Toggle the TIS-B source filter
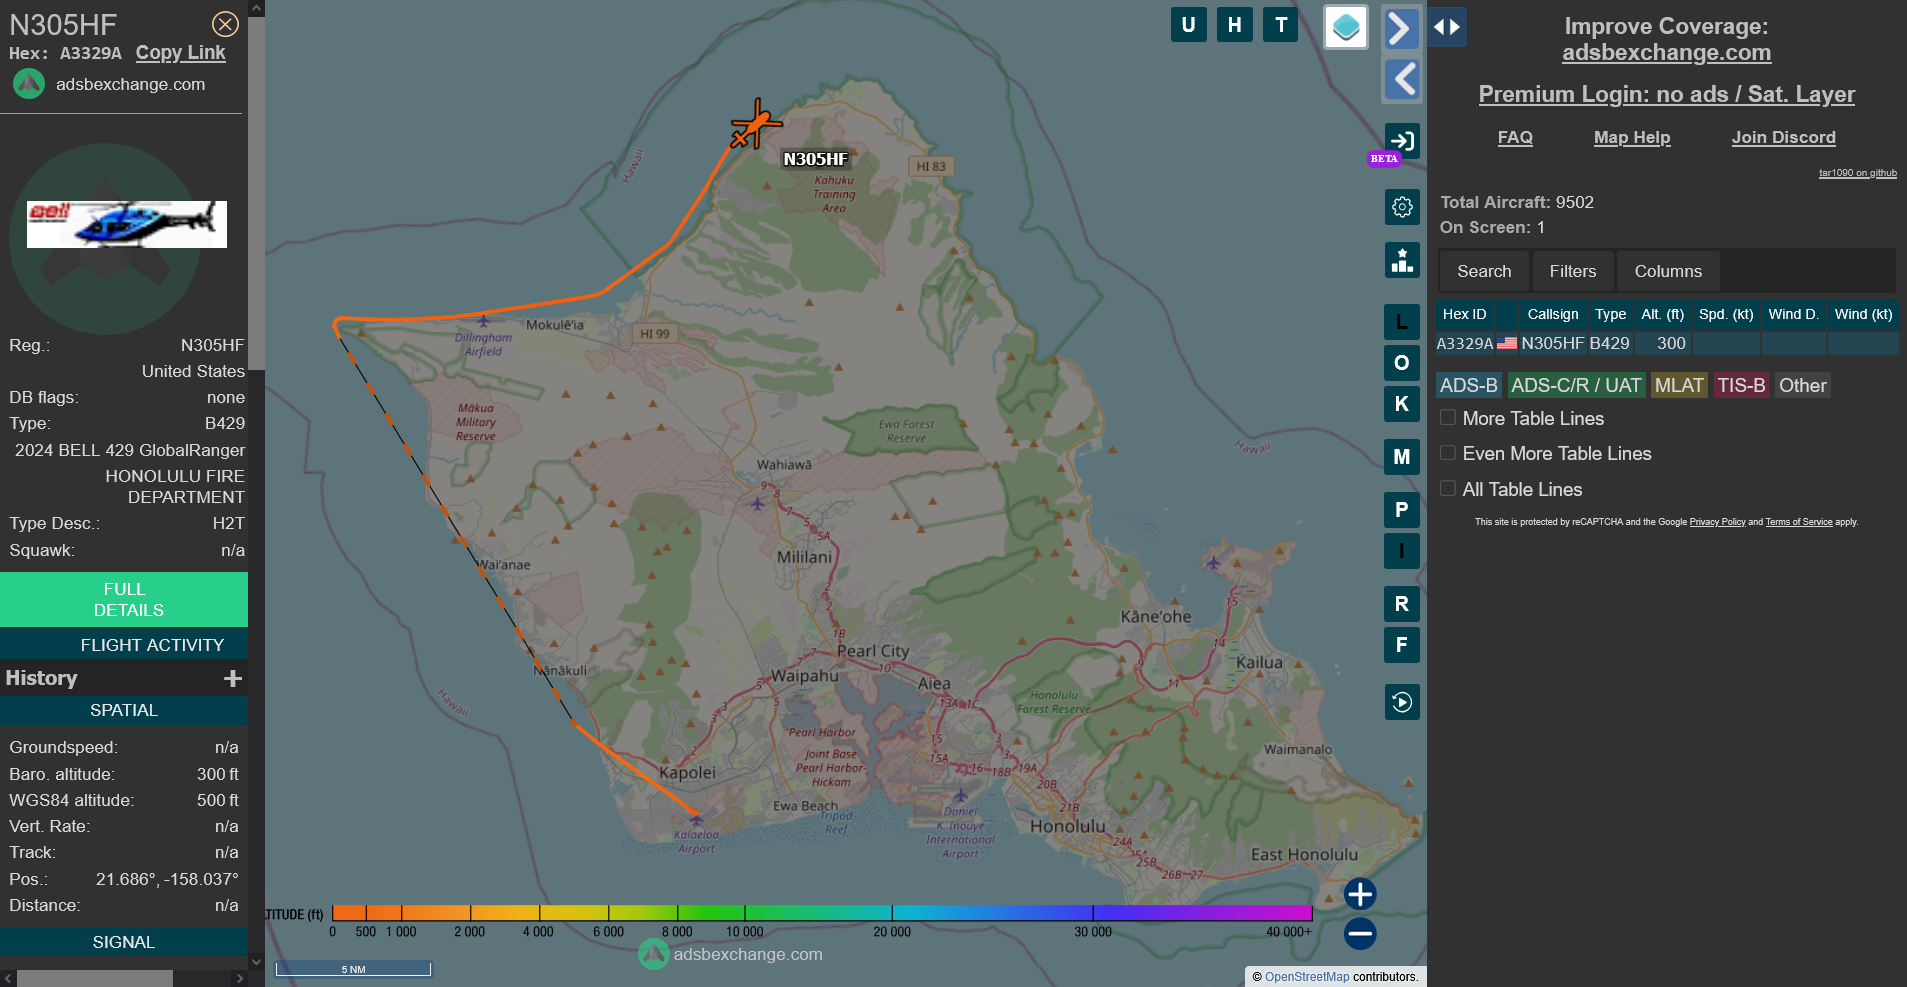The image size is (1907, 987). coord(1741,385)
